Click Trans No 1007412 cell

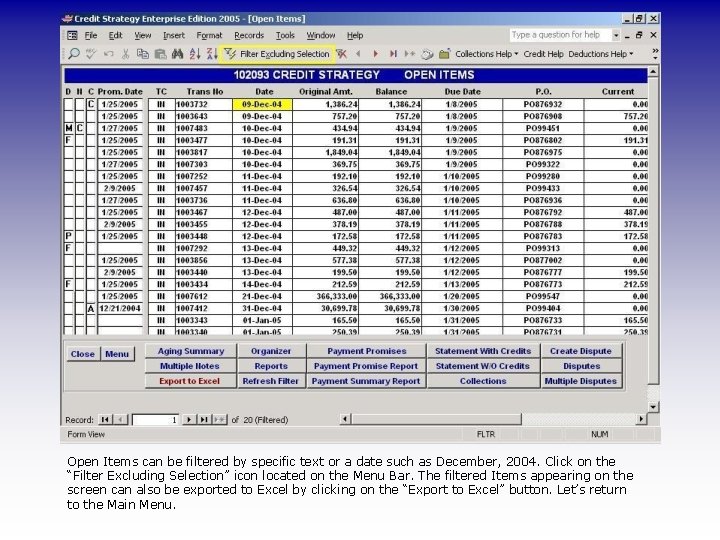pyautogui.click(x=203, y=308)
